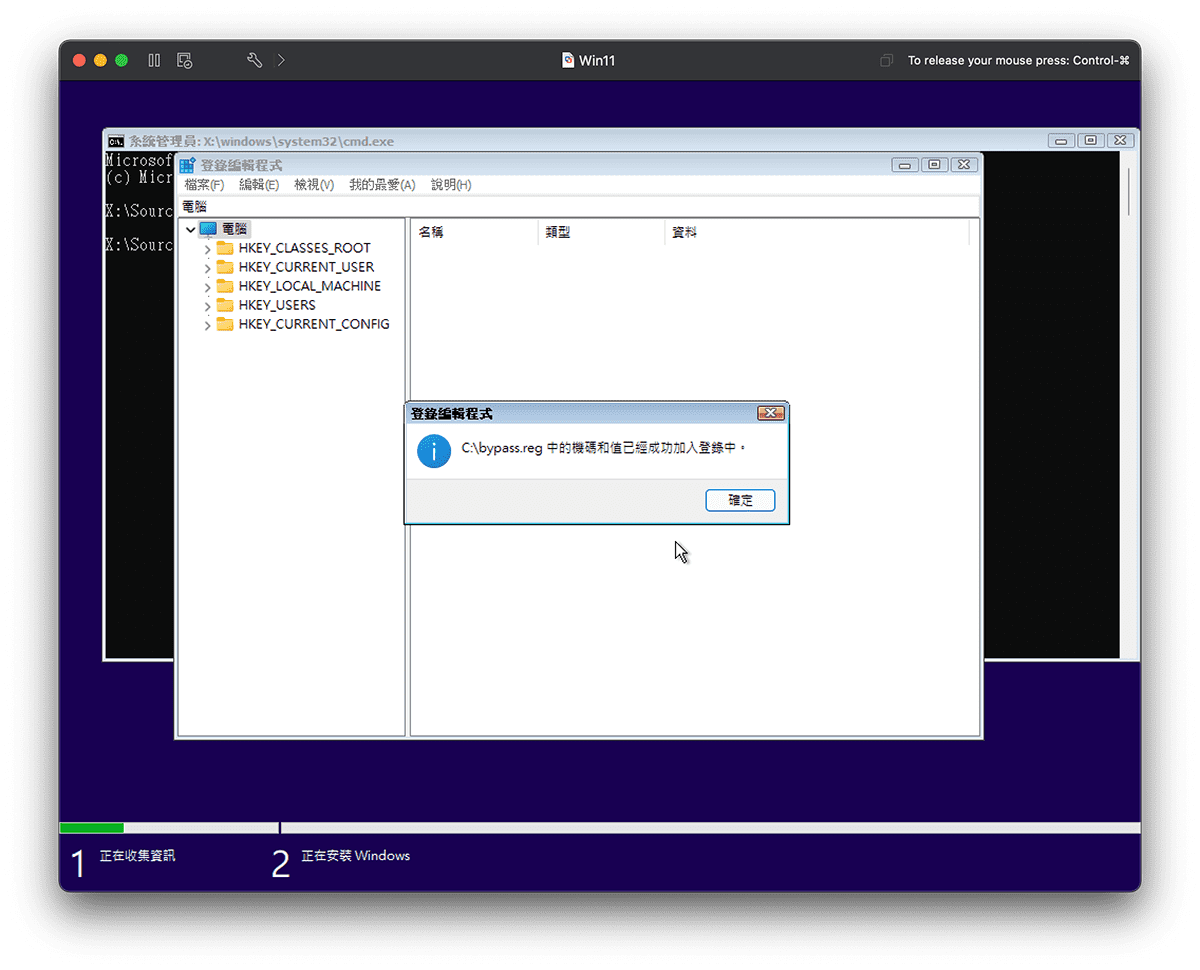Pause the Win11 virtual machine
The image size is (1200, 970).
point(154,60)
